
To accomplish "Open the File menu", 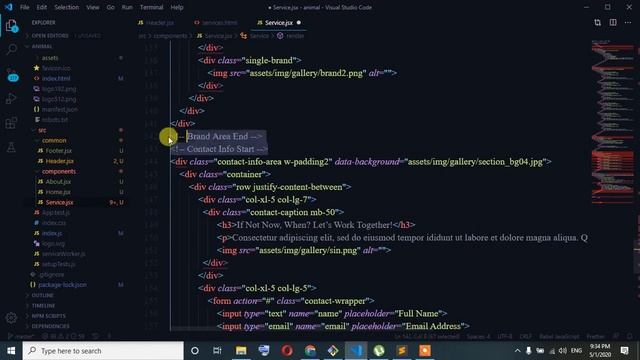I will tap(24, 7).
